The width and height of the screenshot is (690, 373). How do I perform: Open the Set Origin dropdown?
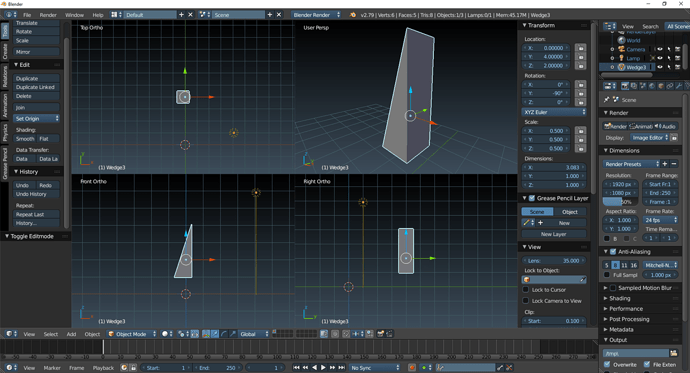pos(37,118)
